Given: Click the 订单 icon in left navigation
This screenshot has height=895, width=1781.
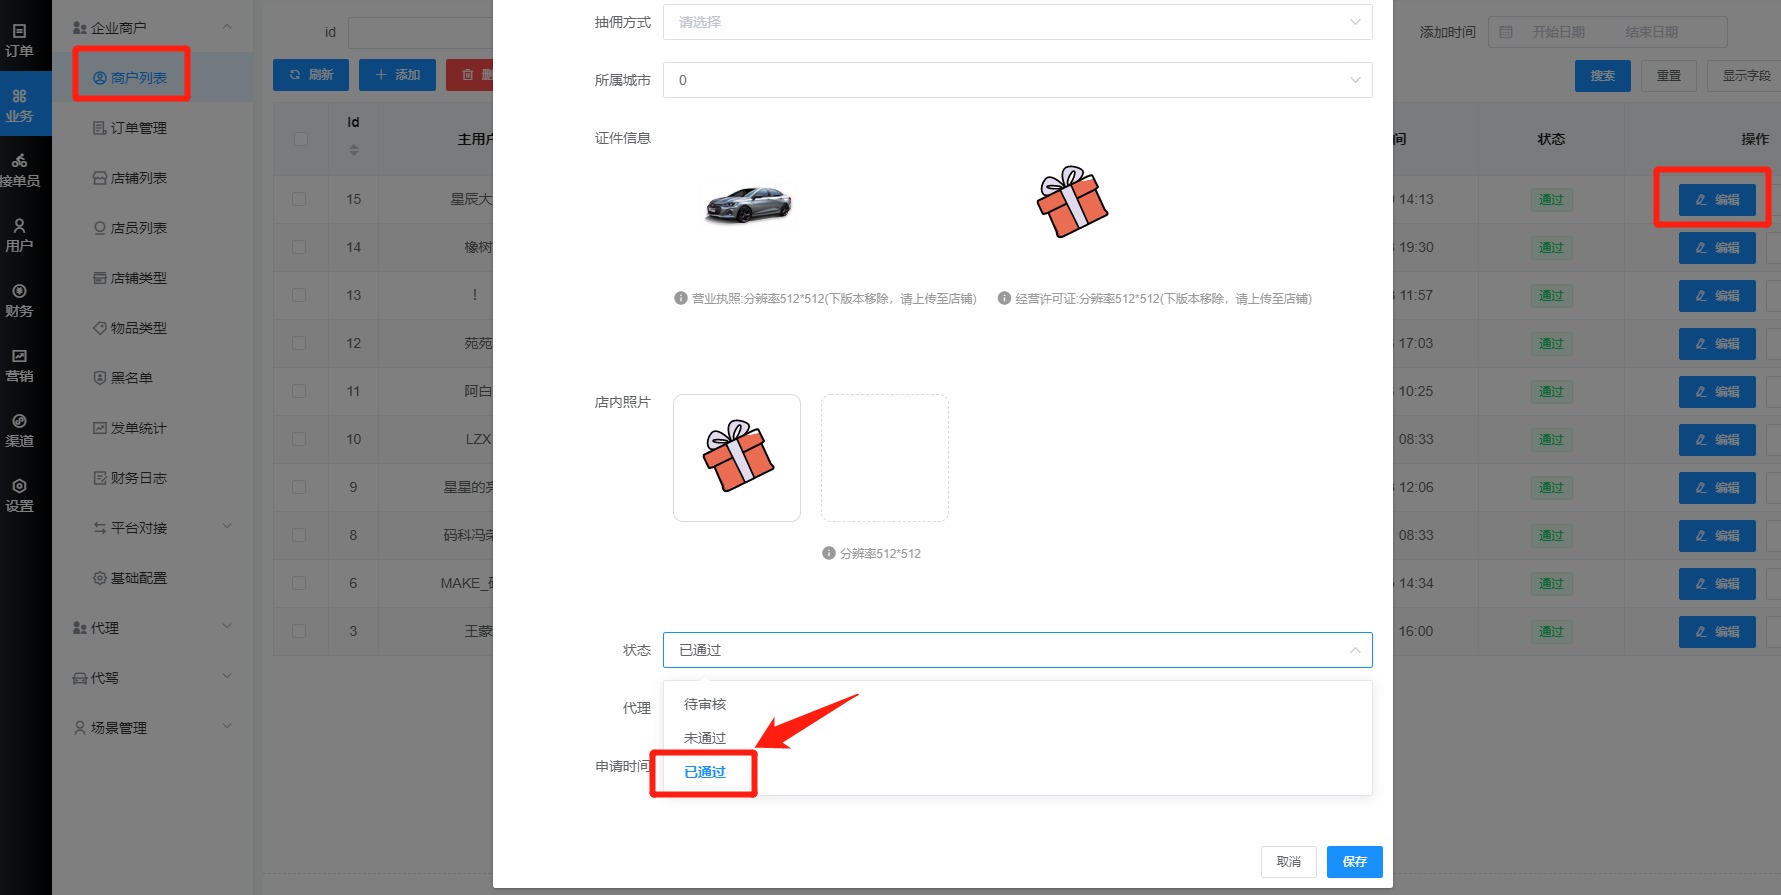Looking at the screenshot, I should pyautogui.click(x=19, y=40).
